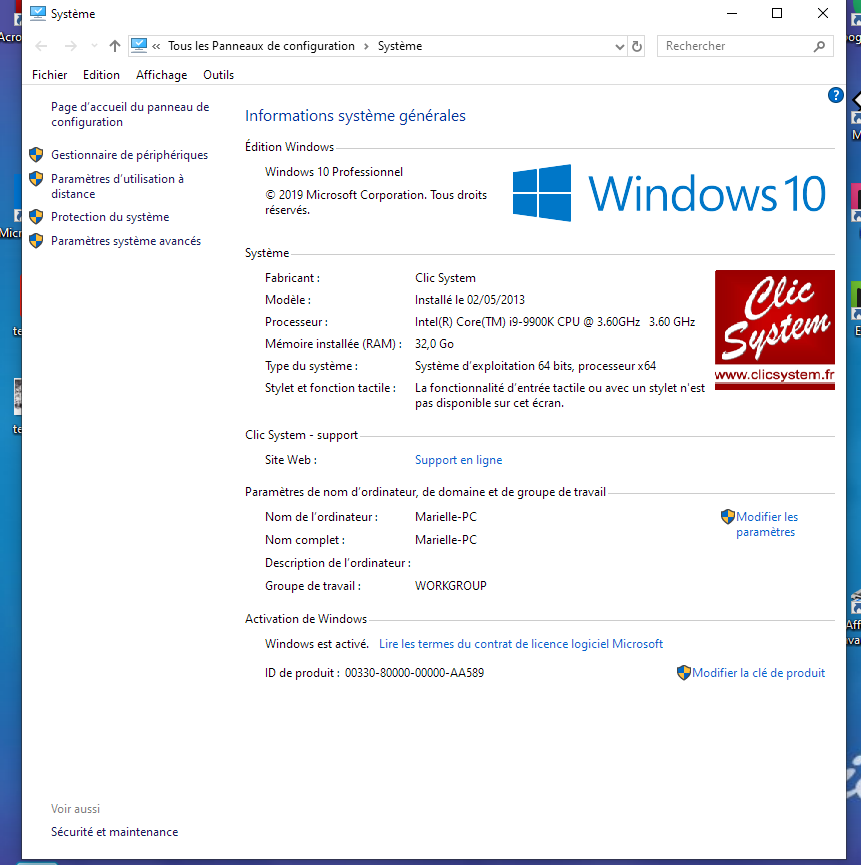The width and height of the screenshot is (861, 865).
Task: Click the WORKGROUP value
Action: [451, 586]
